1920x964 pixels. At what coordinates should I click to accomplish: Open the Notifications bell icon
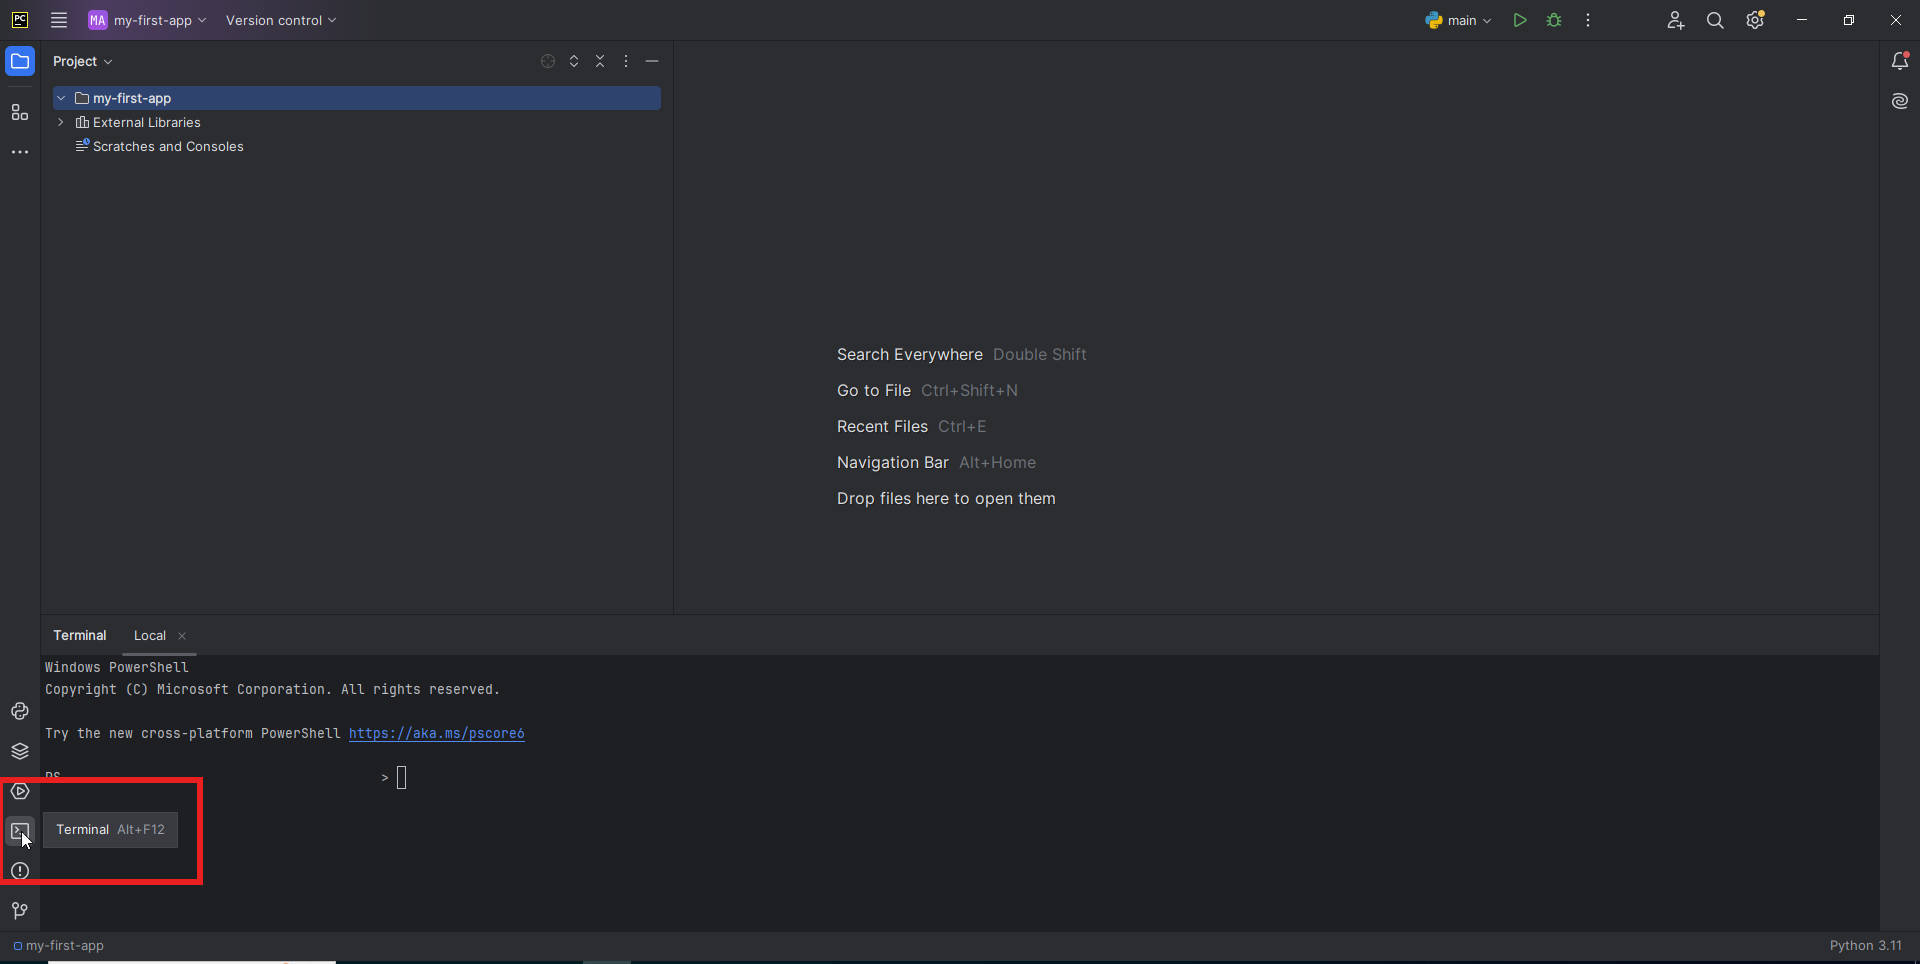point(1900,61)
